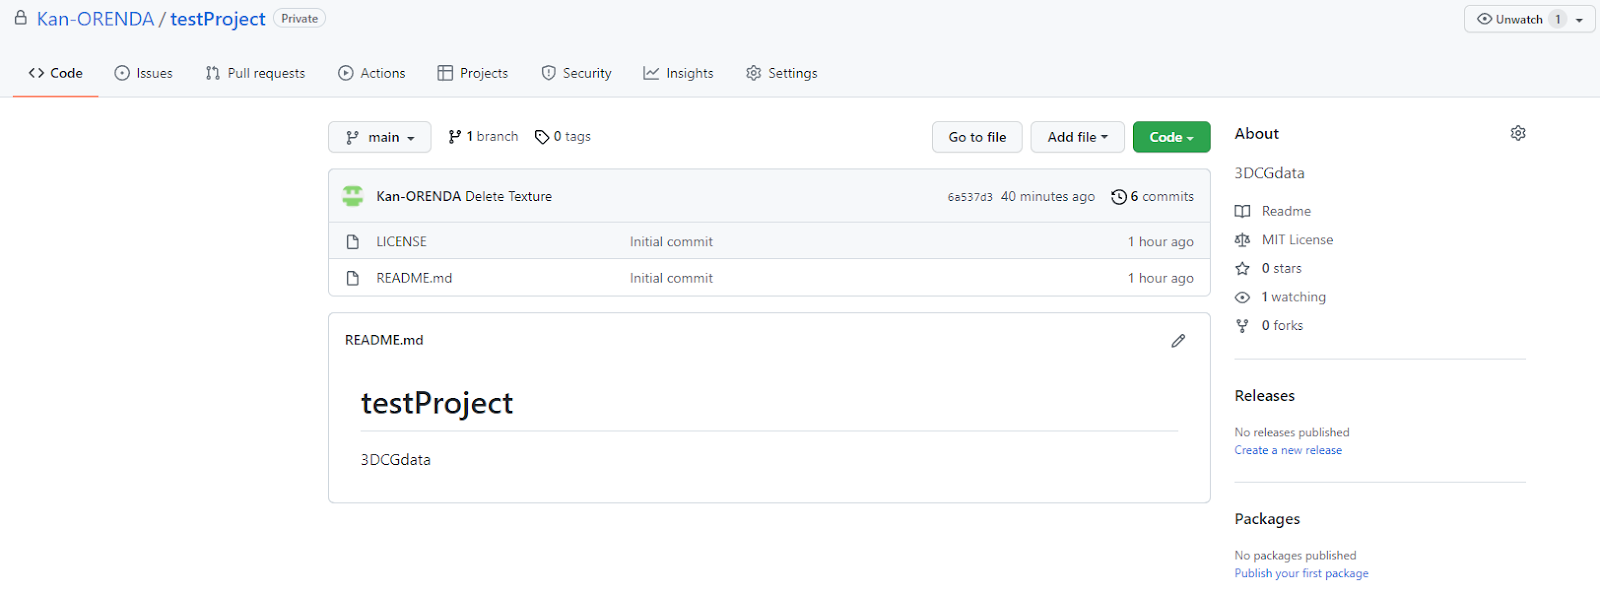The width and height of the screenshot is (1600, 595).
Task: View the Security tab
Action: [x=576, y=73]
